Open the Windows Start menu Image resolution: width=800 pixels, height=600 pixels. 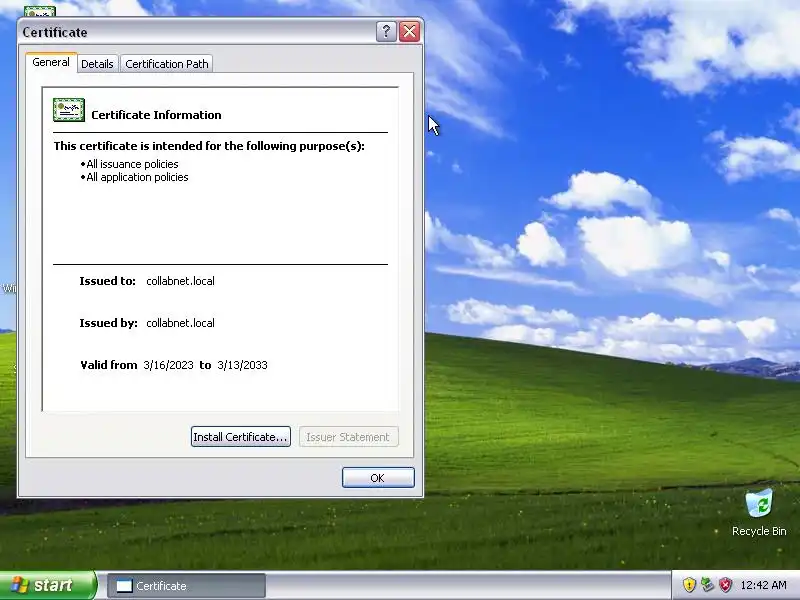point(47,585)
